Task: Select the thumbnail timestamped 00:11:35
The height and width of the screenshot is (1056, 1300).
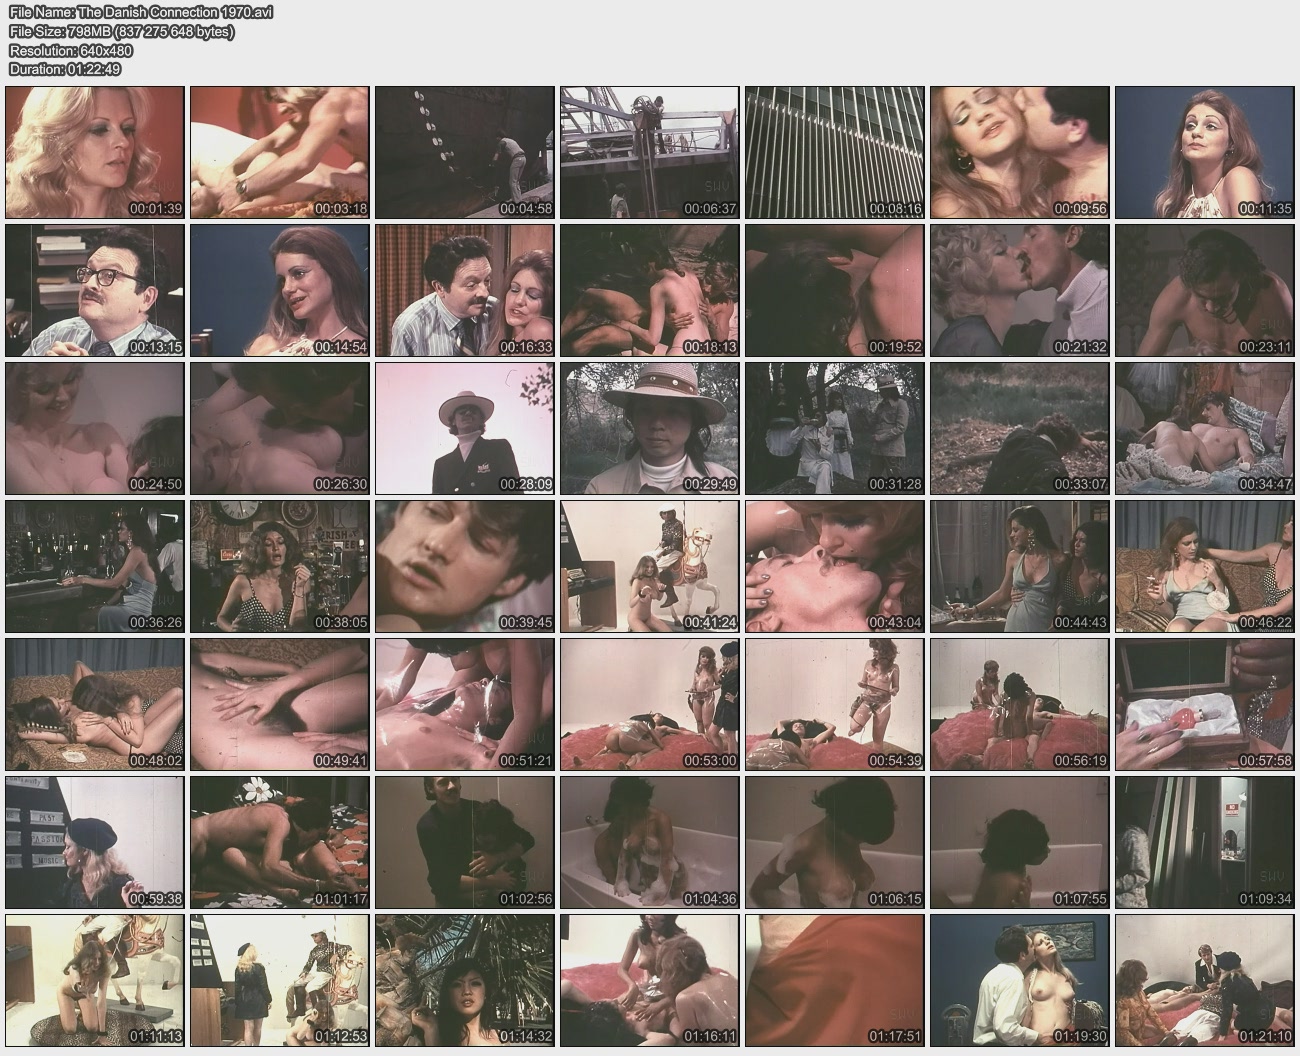Action: pos(1204,152)
